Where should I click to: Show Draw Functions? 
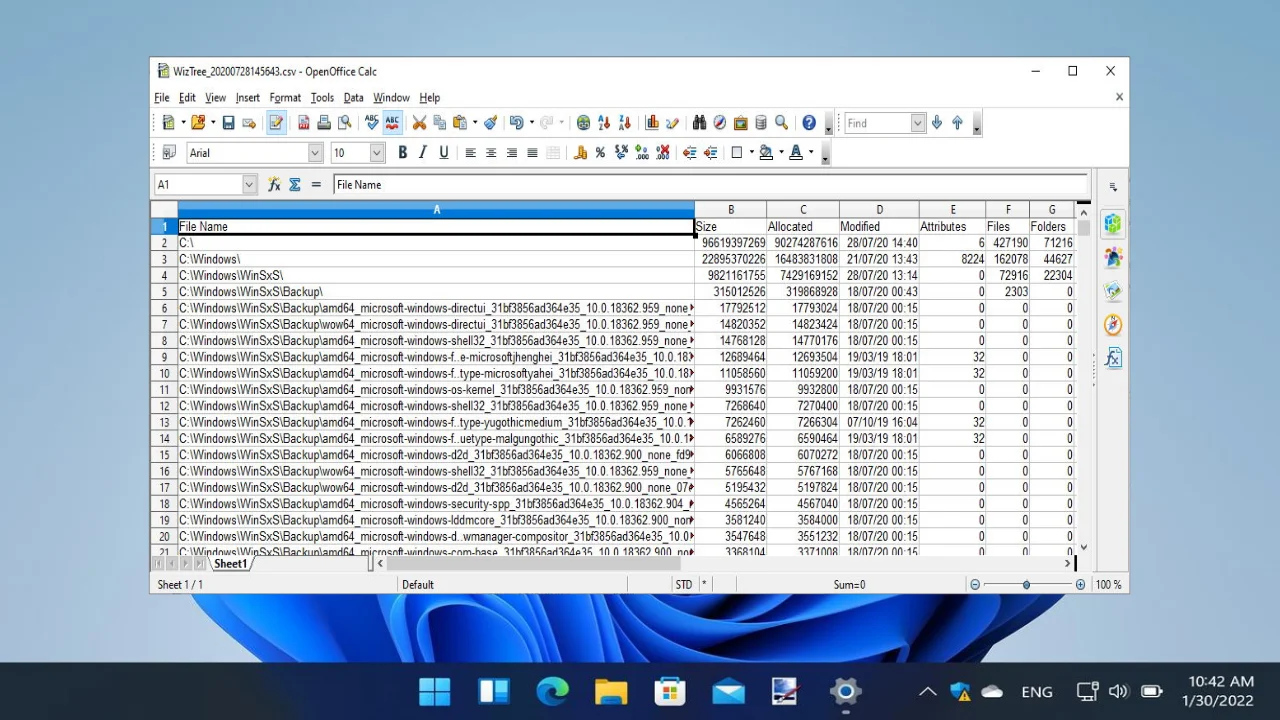tap(672, 123)
